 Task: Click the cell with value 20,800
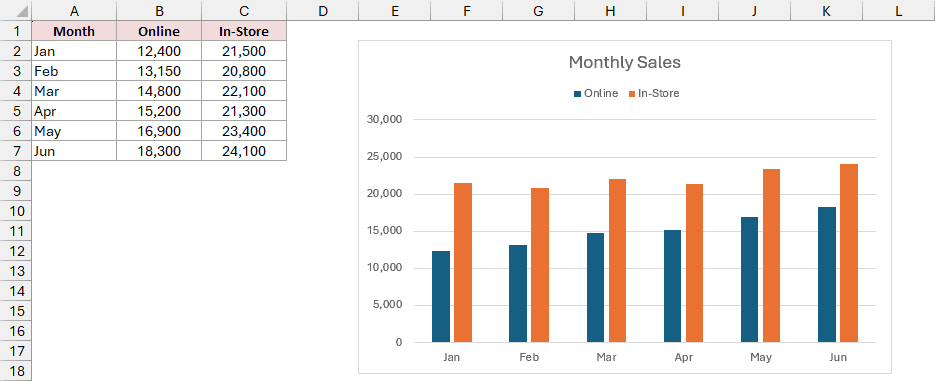click(244, 71)
